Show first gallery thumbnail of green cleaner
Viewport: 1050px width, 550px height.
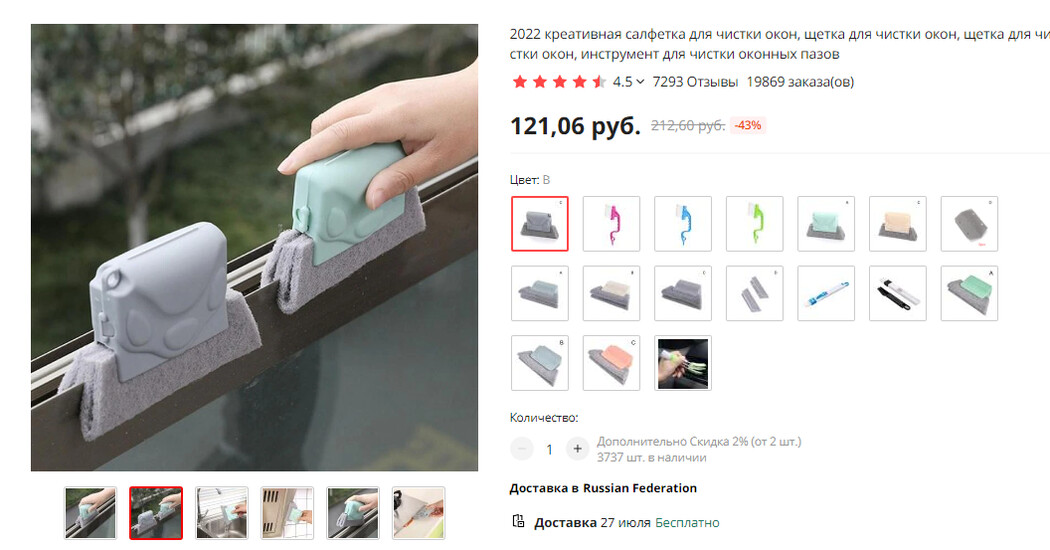click(x=90, y=513)
